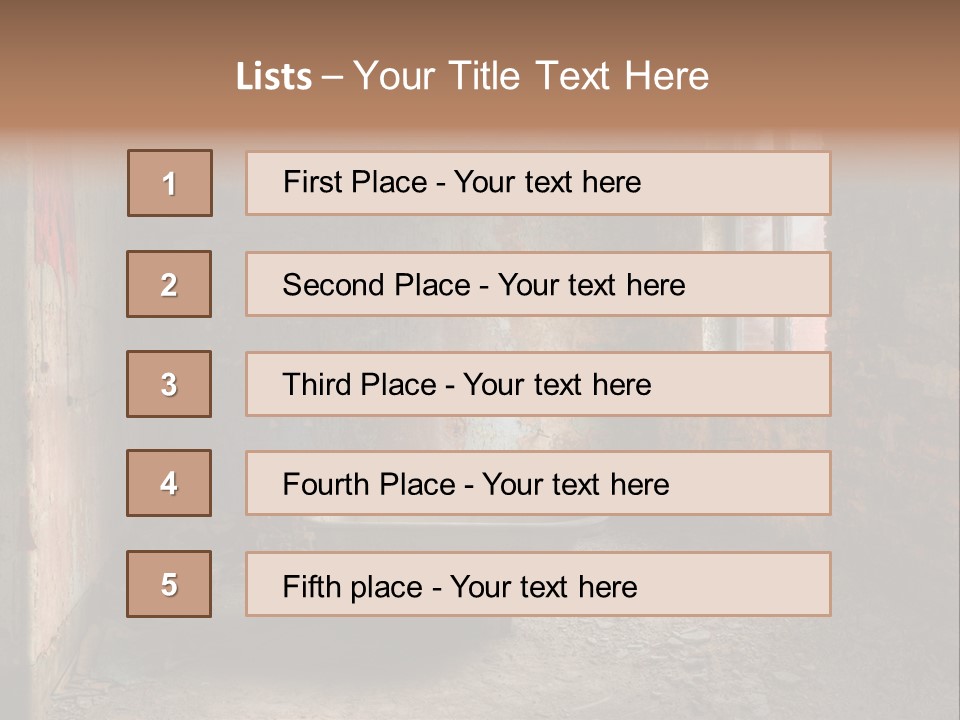
Task: Click 'Your text here' in Fifth place row
Action: tap(543, 586)
